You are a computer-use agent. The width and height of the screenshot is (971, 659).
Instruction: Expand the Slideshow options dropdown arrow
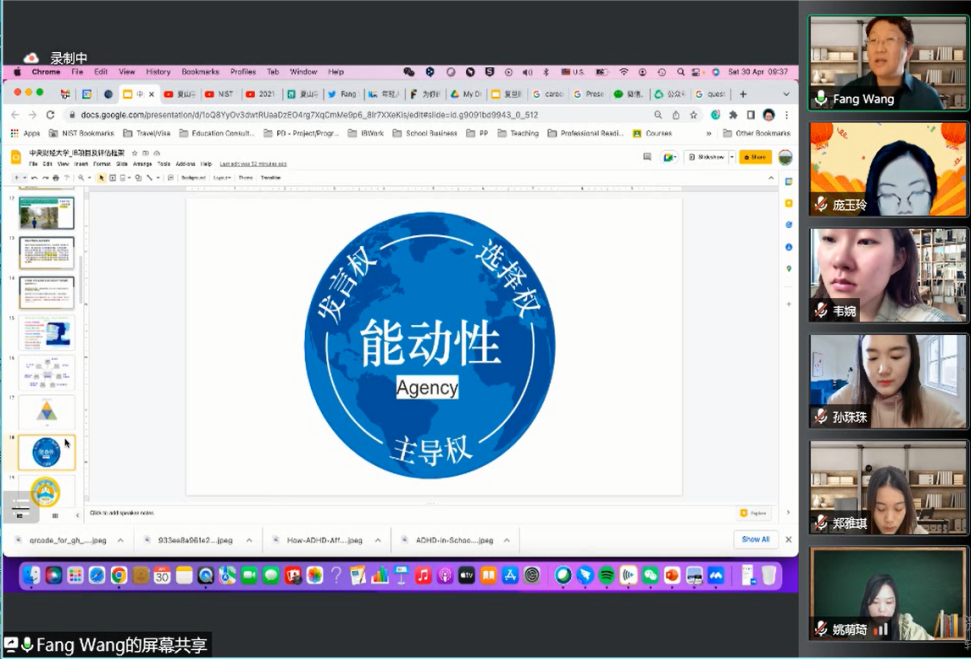pos(731,157)
